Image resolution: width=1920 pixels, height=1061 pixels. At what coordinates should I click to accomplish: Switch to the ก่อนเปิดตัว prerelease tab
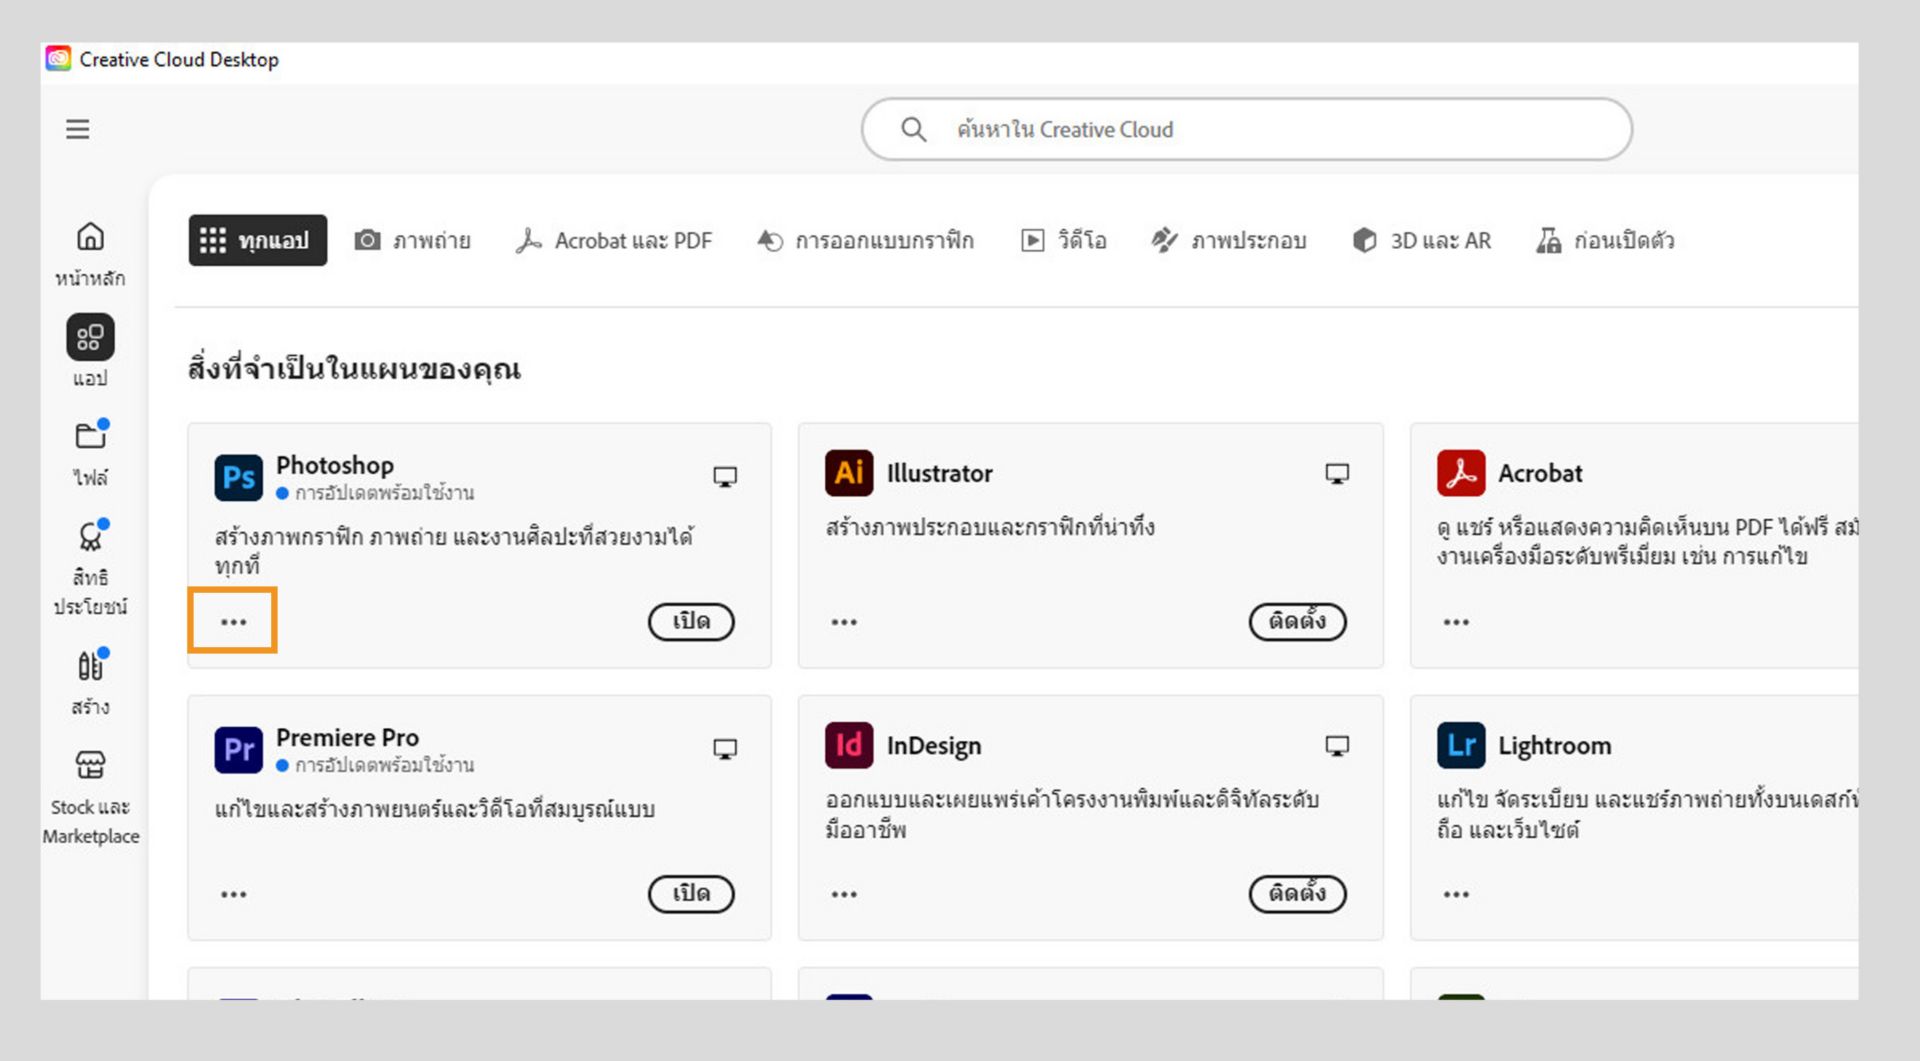[x=1605, y=240]
